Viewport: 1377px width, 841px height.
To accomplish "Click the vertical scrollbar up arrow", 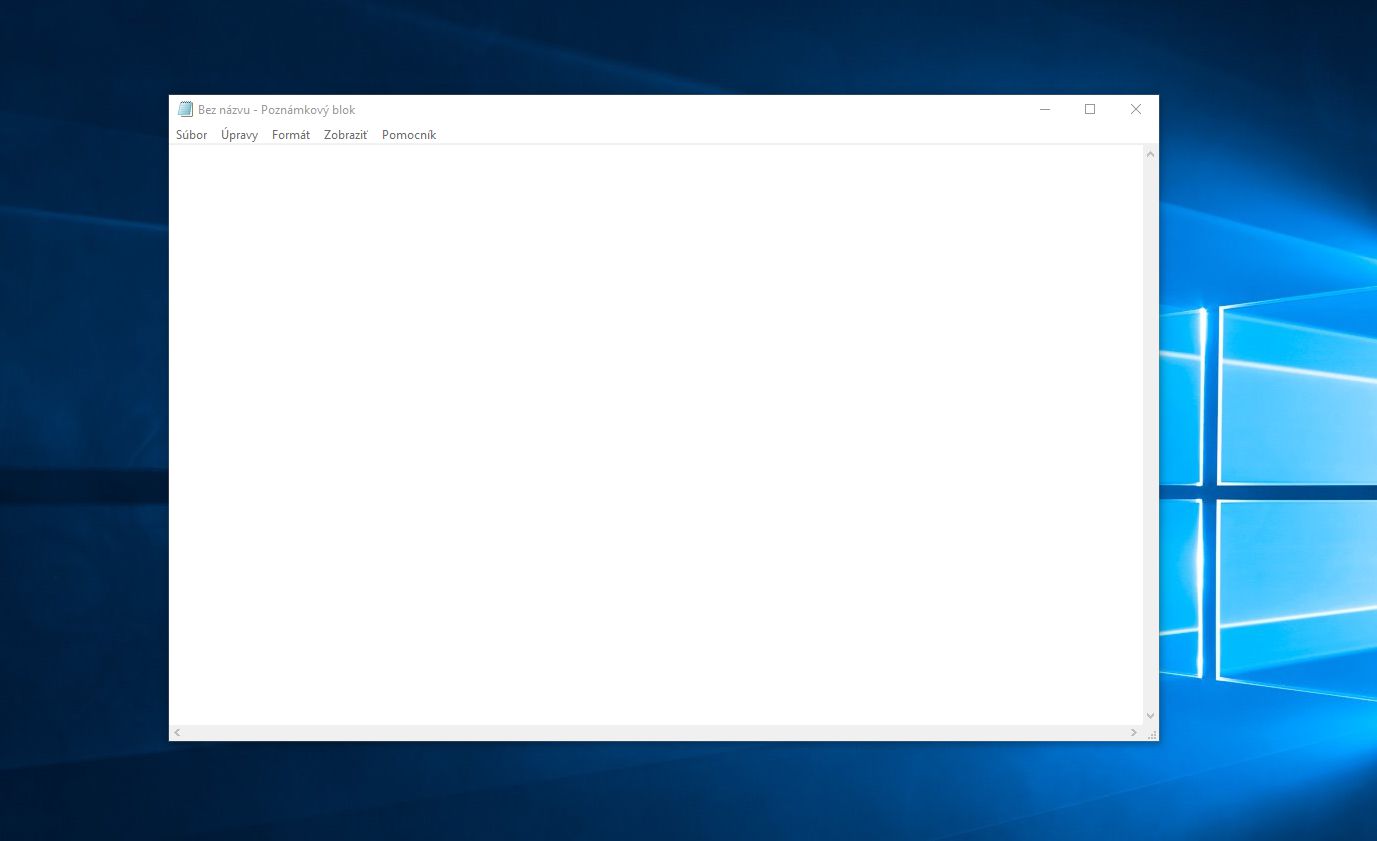I will pyautogui.click(x=1150, y=154).
